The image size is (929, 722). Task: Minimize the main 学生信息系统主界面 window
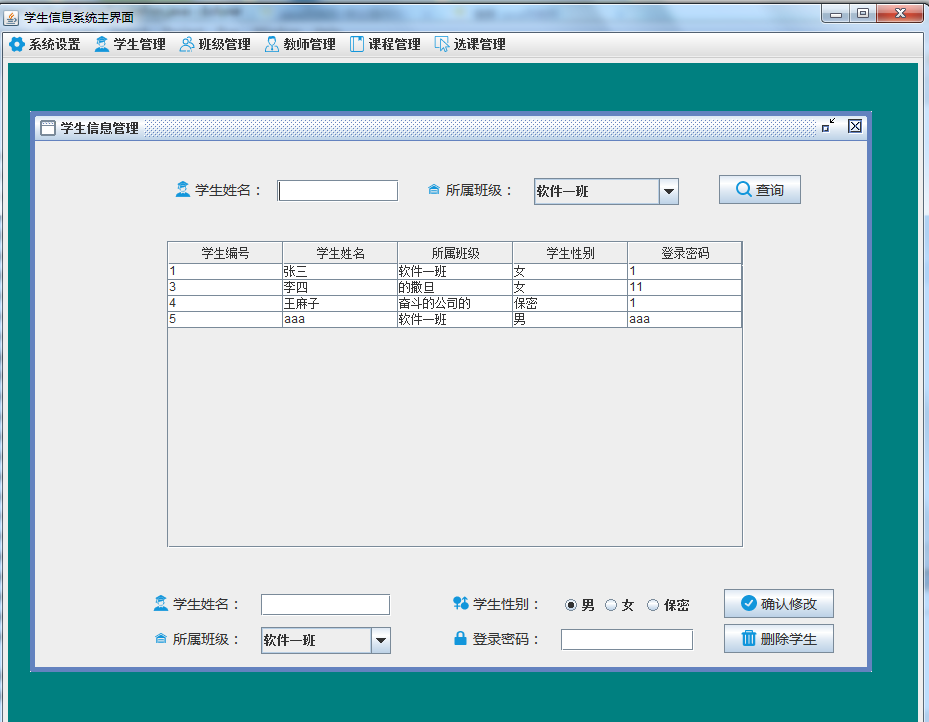pos(836,14)
